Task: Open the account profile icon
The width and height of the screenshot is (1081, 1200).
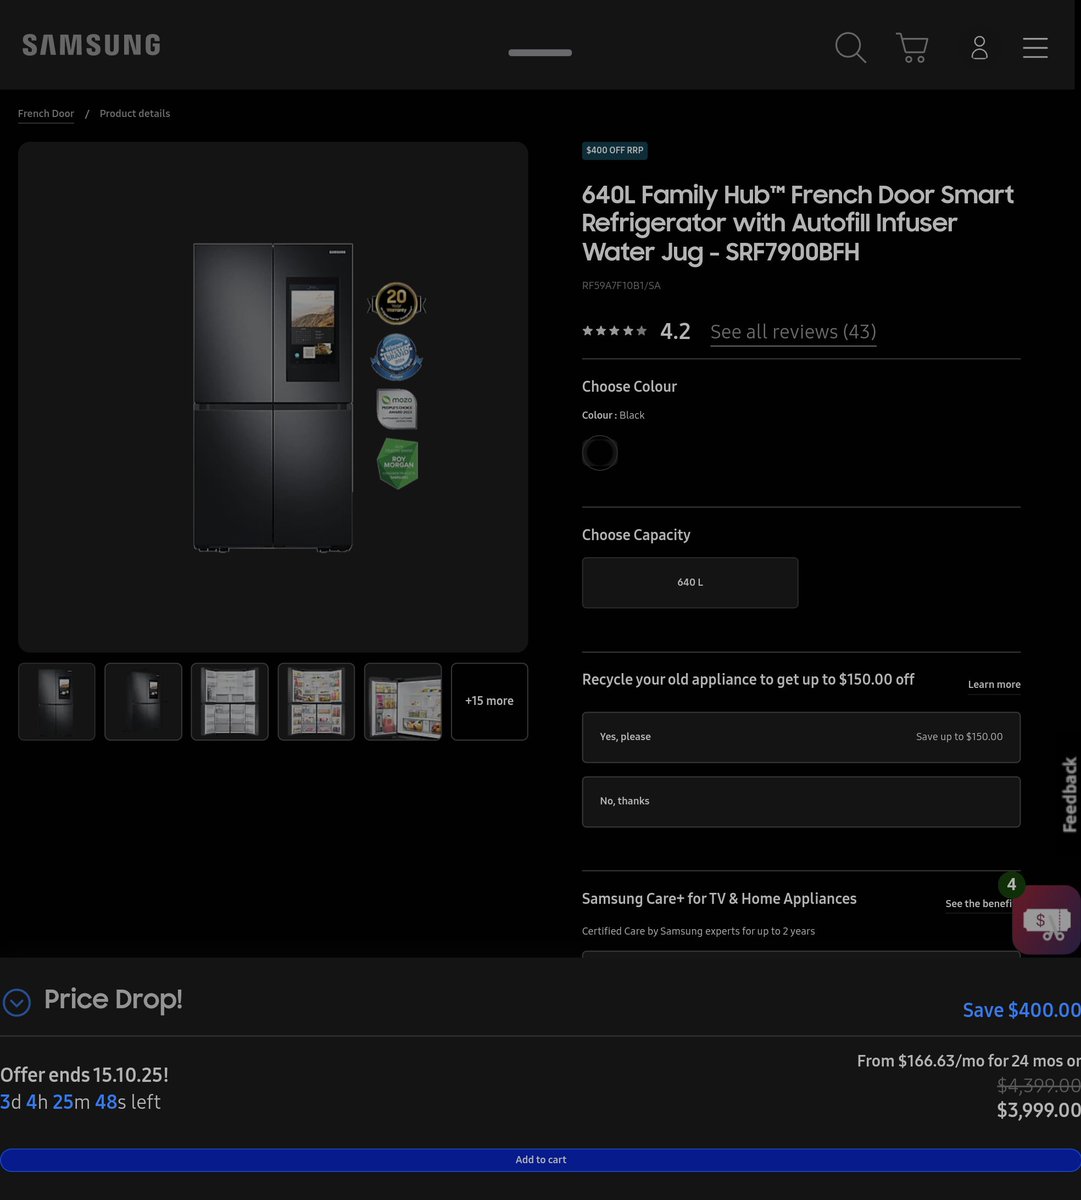Action: click(x=979, y=47)
